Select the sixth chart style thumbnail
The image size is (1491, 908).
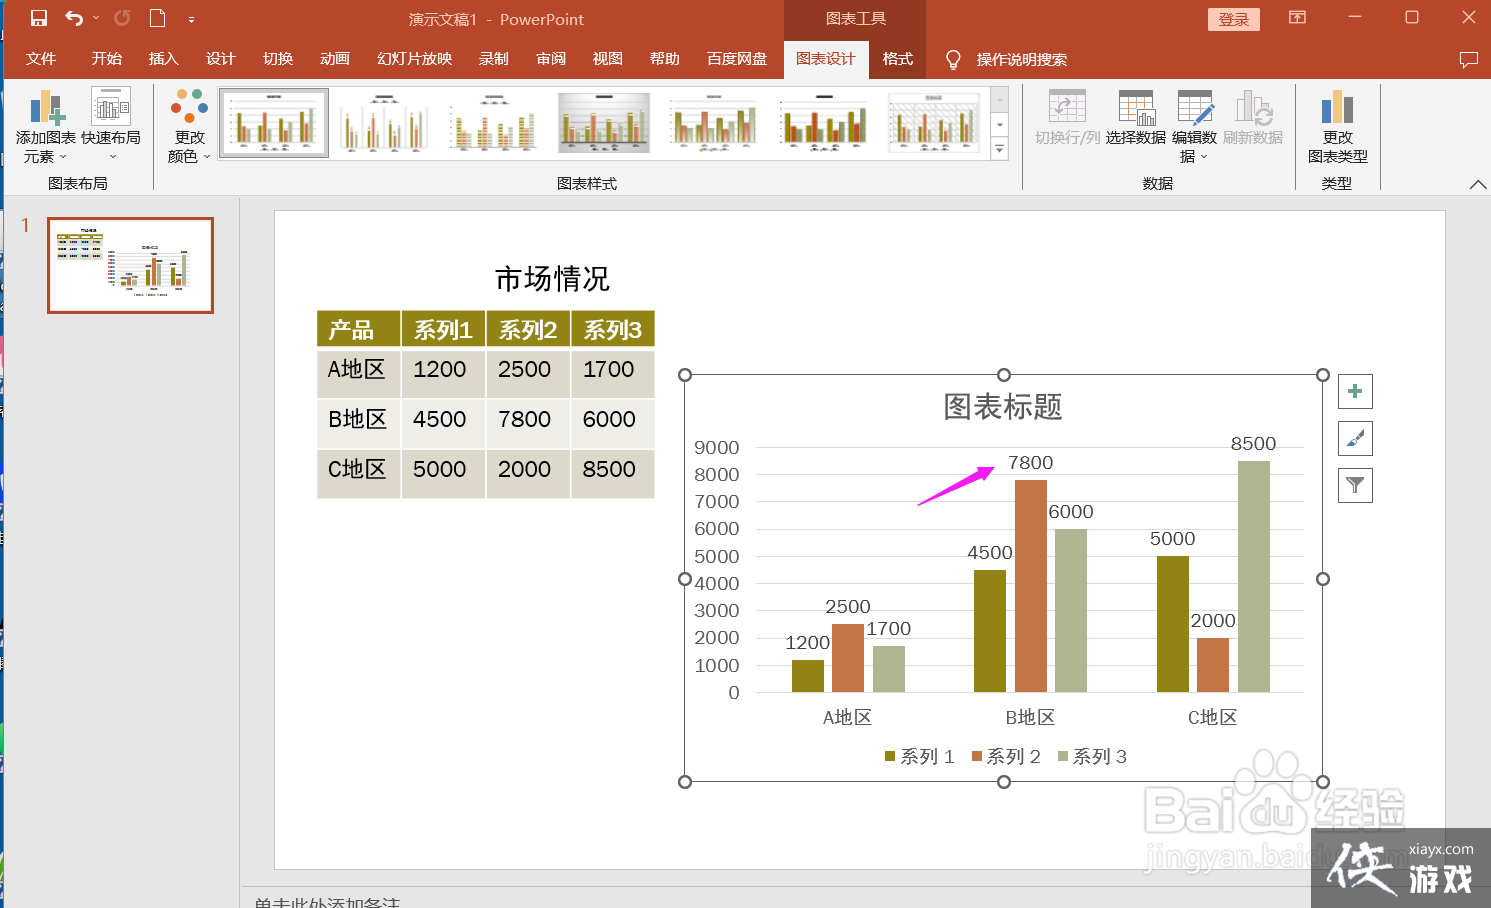coord(824,122)
